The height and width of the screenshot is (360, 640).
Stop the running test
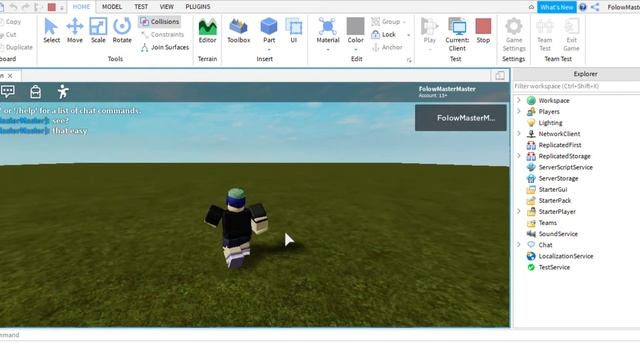(x=483, y=31)
